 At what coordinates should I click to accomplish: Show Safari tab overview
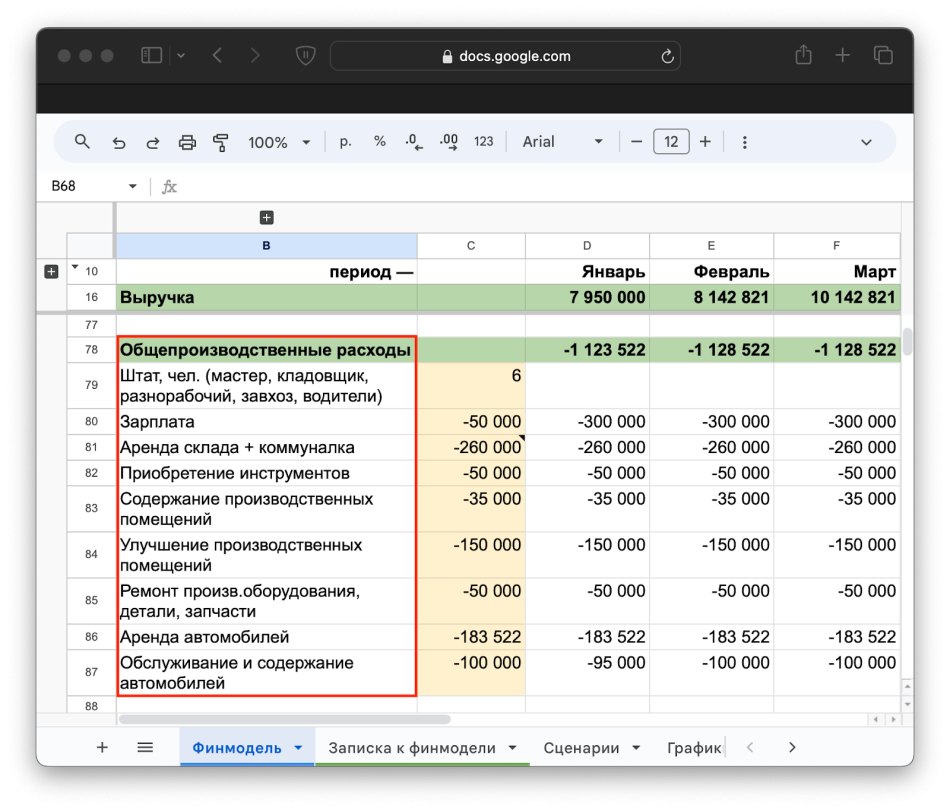click(x=883, y=56)
